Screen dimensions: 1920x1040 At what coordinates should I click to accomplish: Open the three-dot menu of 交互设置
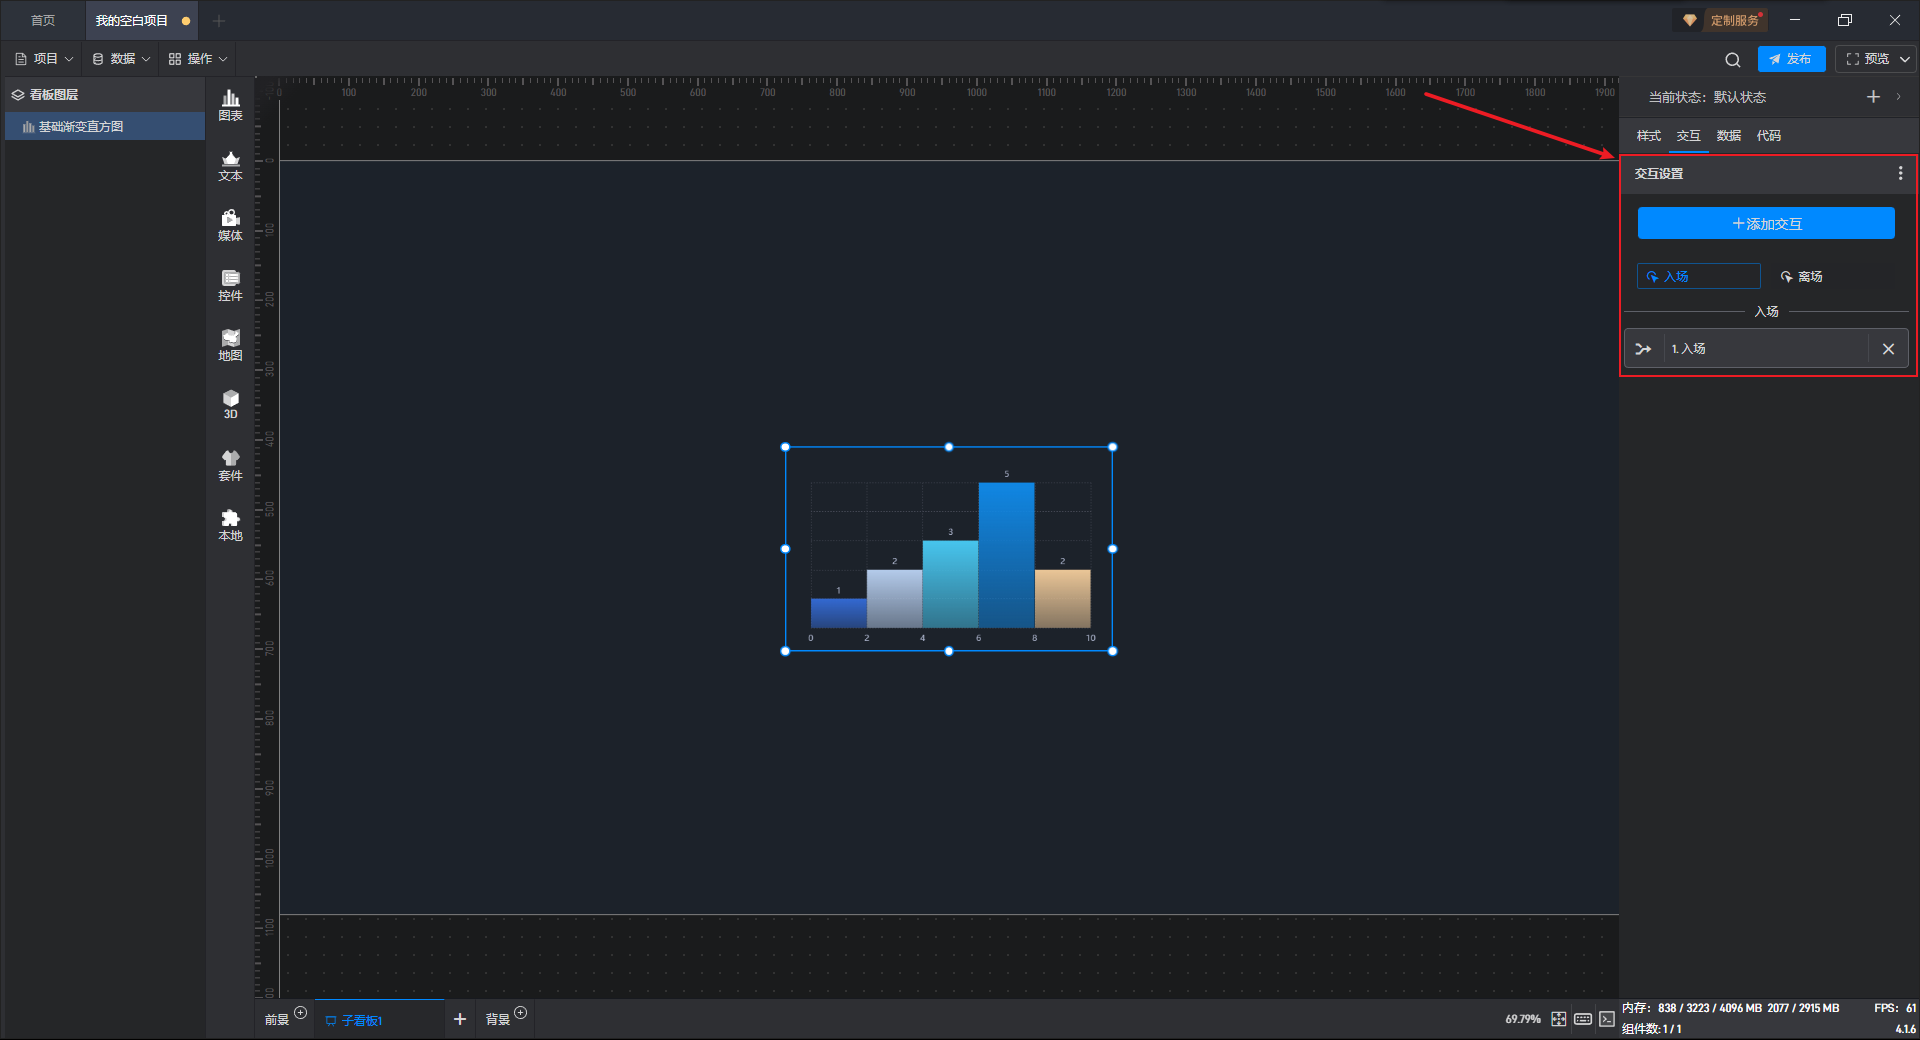tap(1900, 173)
